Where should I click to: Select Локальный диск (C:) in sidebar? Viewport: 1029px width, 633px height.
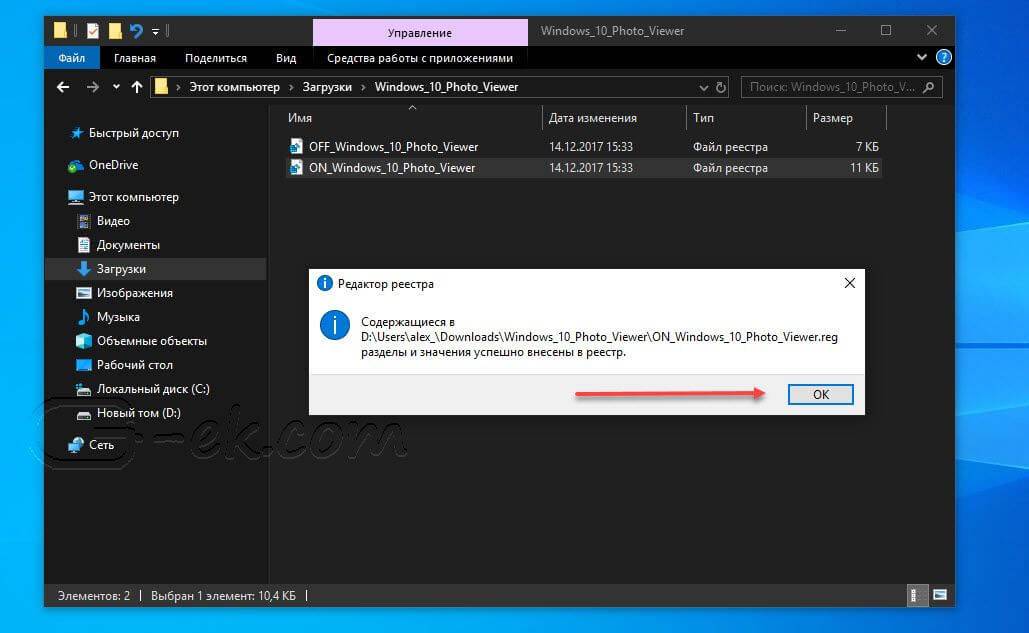tap(152, 389)
